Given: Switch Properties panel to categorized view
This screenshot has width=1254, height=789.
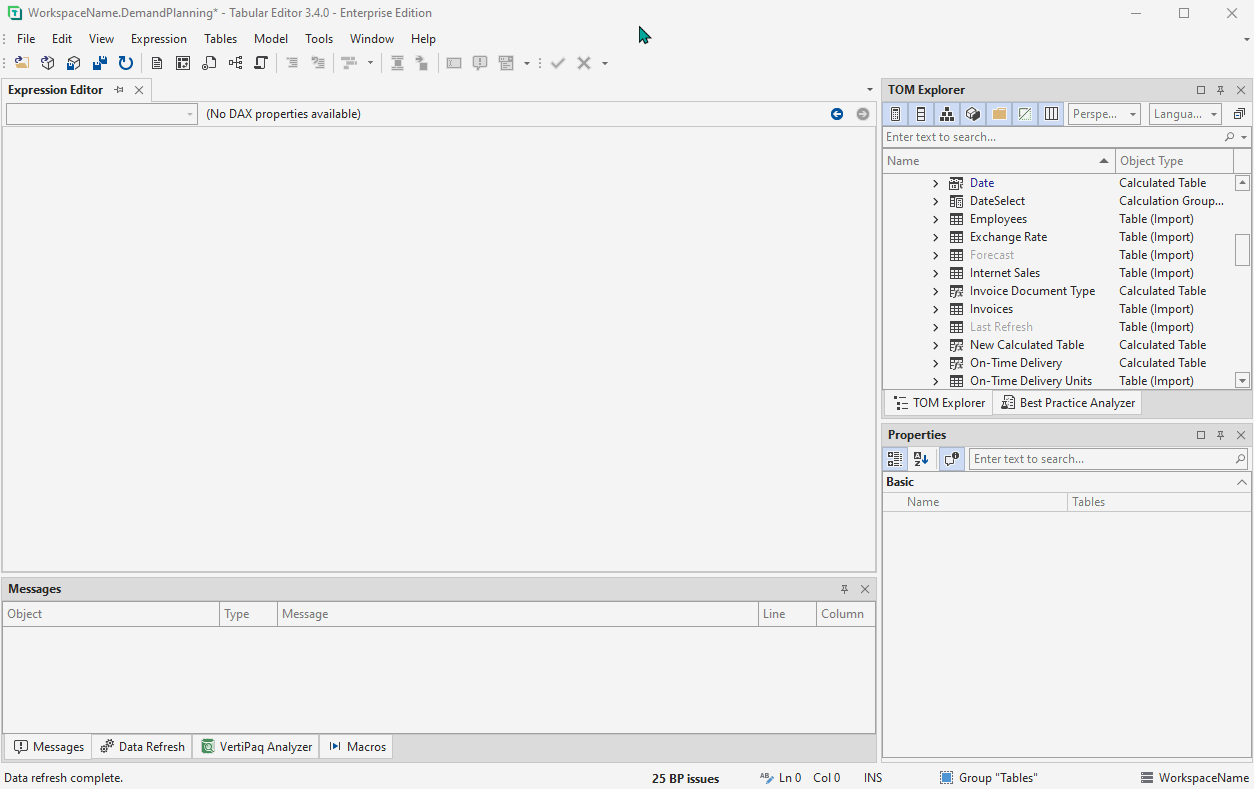Looking at the screenshot, I should tap(895, 459).
